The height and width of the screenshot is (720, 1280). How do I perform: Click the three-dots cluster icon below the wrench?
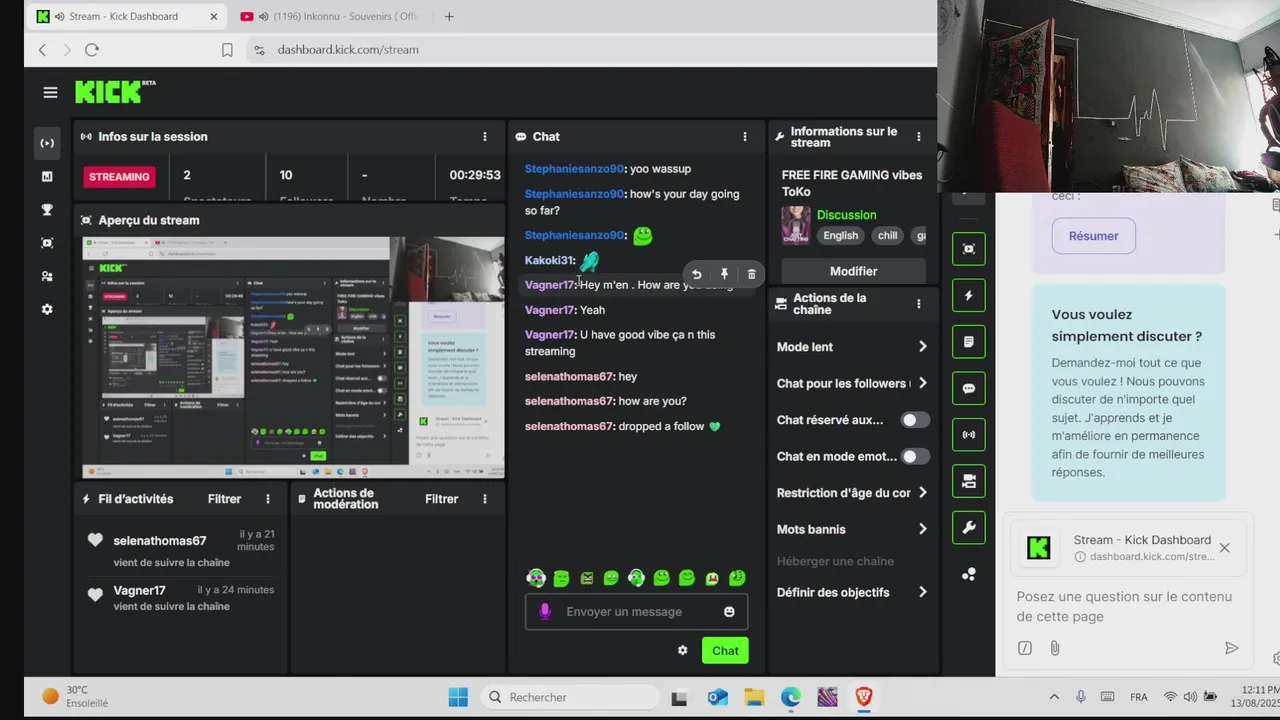pyautogui.click(x=969, y=574)
